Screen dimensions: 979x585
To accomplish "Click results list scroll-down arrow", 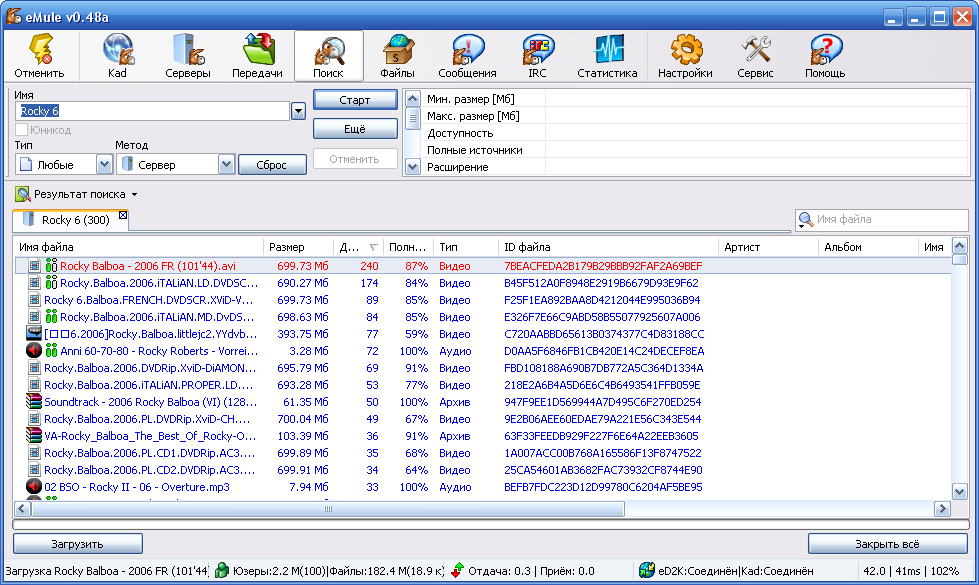I will [x=960, y=491].
